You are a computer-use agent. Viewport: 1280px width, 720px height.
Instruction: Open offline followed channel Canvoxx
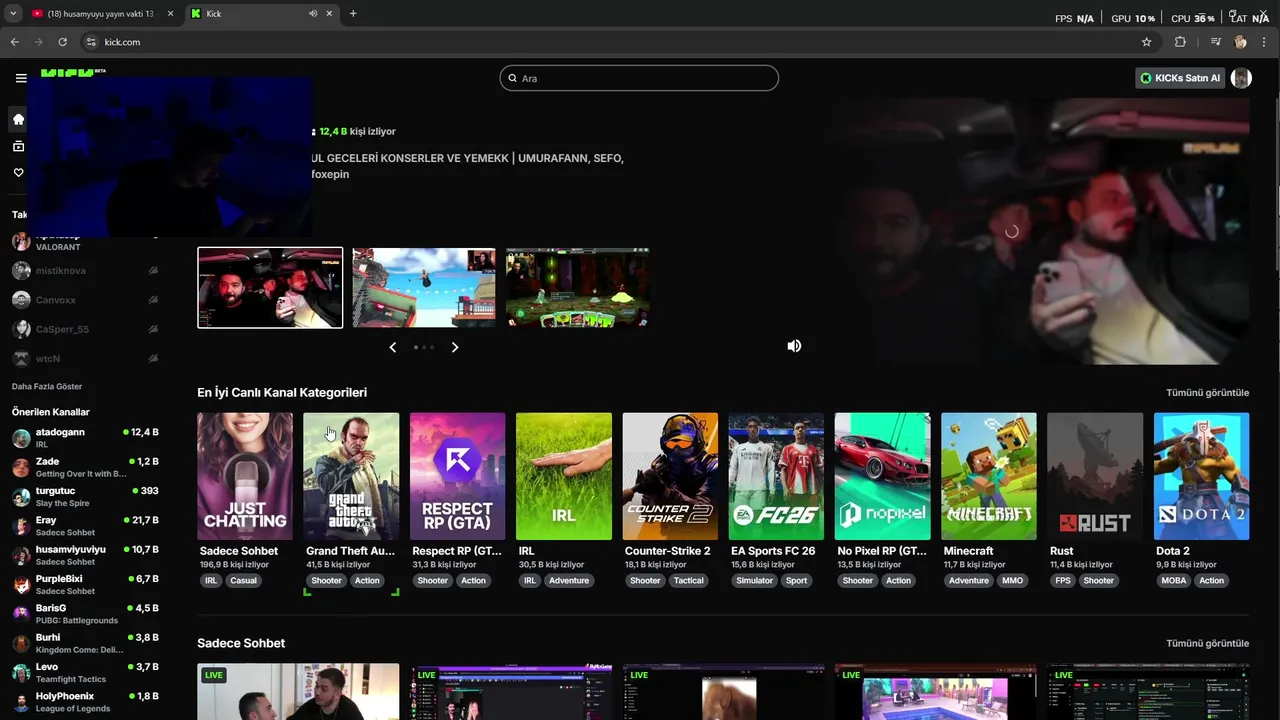(x=85, y=300)
